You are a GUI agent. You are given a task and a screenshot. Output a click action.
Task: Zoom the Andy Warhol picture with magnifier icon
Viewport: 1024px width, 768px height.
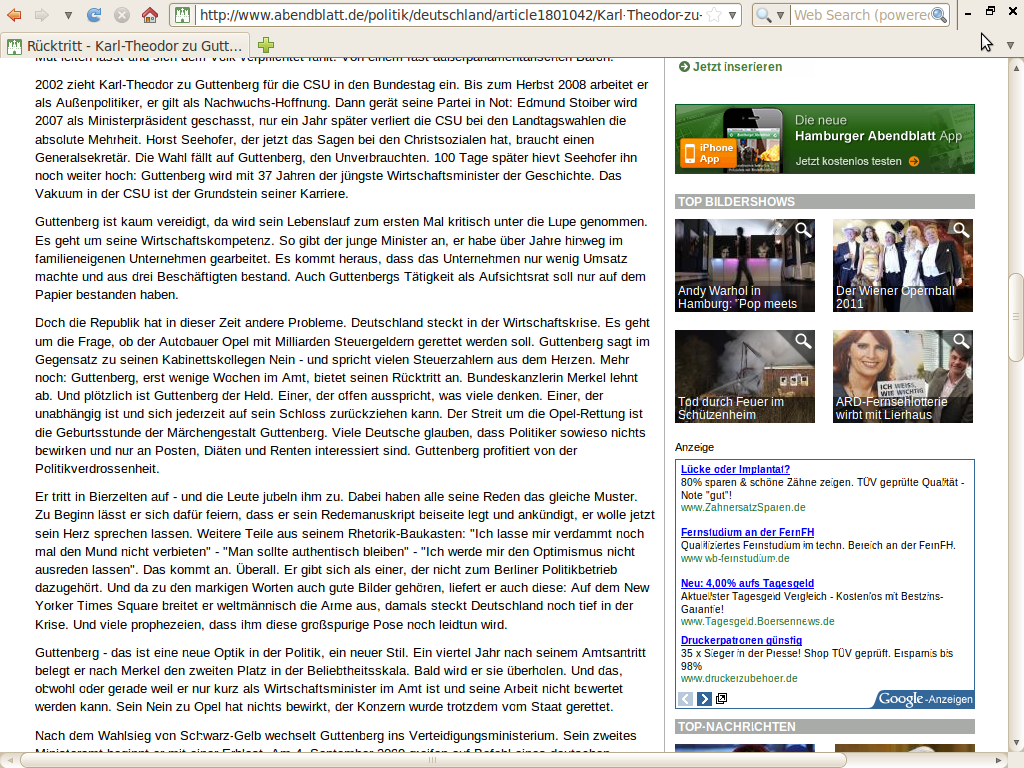pyautogui.click(x=803, y=230)
